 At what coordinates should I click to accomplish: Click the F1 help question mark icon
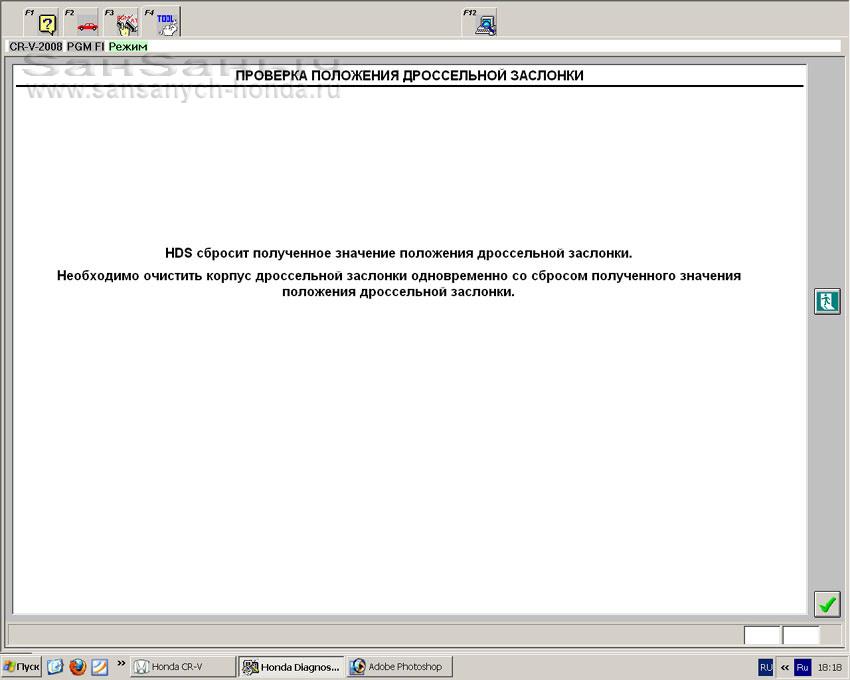point(46,23)
